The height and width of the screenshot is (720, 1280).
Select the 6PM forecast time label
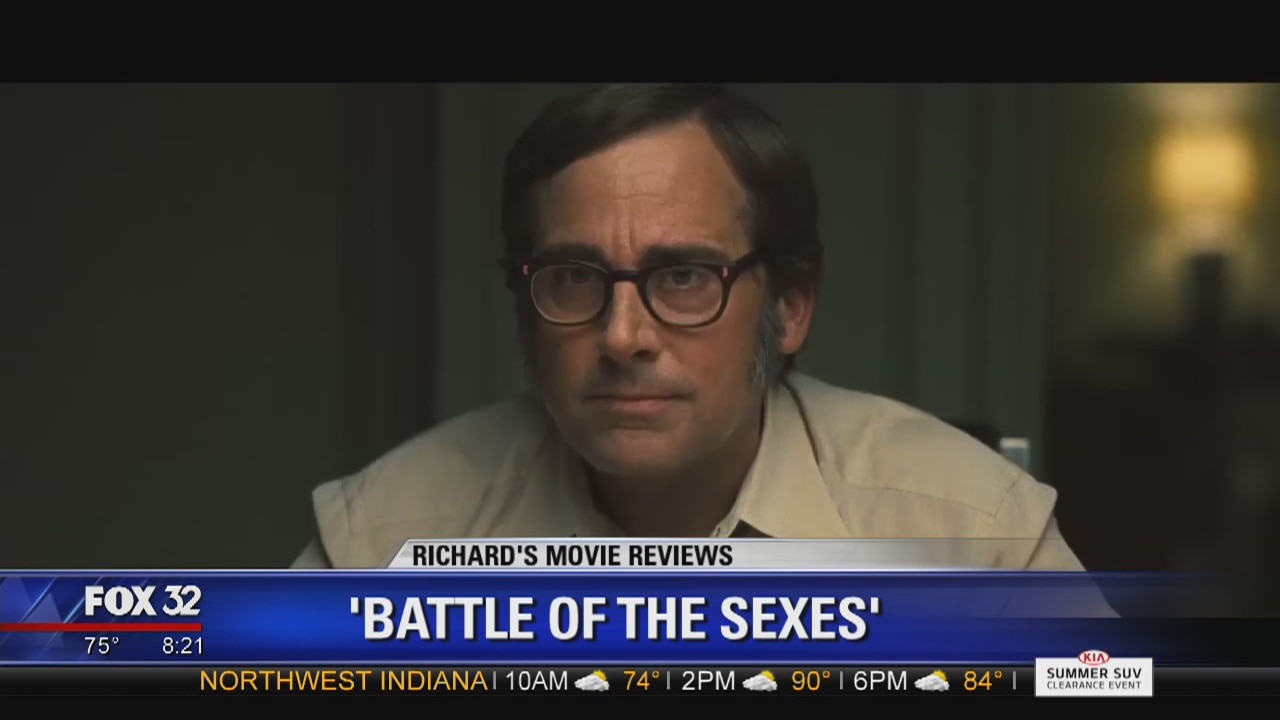880,682
